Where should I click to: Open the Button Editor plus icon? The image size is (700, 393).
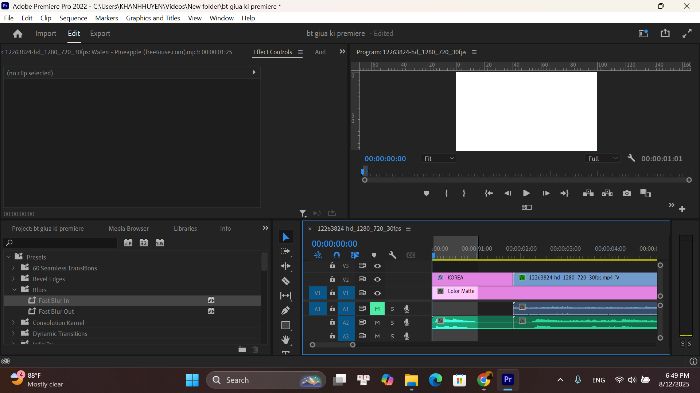682,209
